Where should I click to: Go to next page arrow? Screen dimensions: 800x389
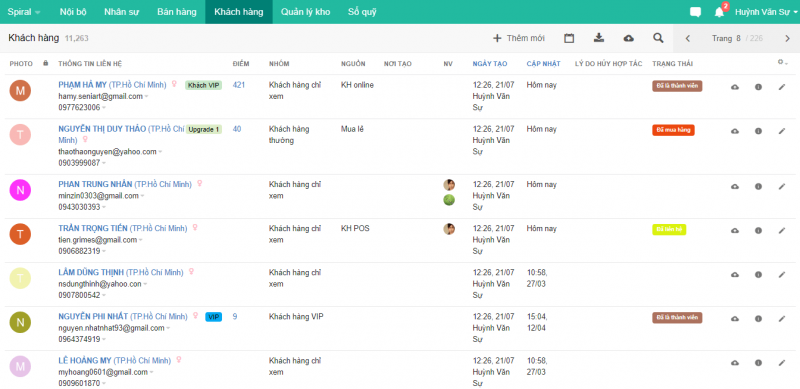pyautogui.click(x=787, y=38)
